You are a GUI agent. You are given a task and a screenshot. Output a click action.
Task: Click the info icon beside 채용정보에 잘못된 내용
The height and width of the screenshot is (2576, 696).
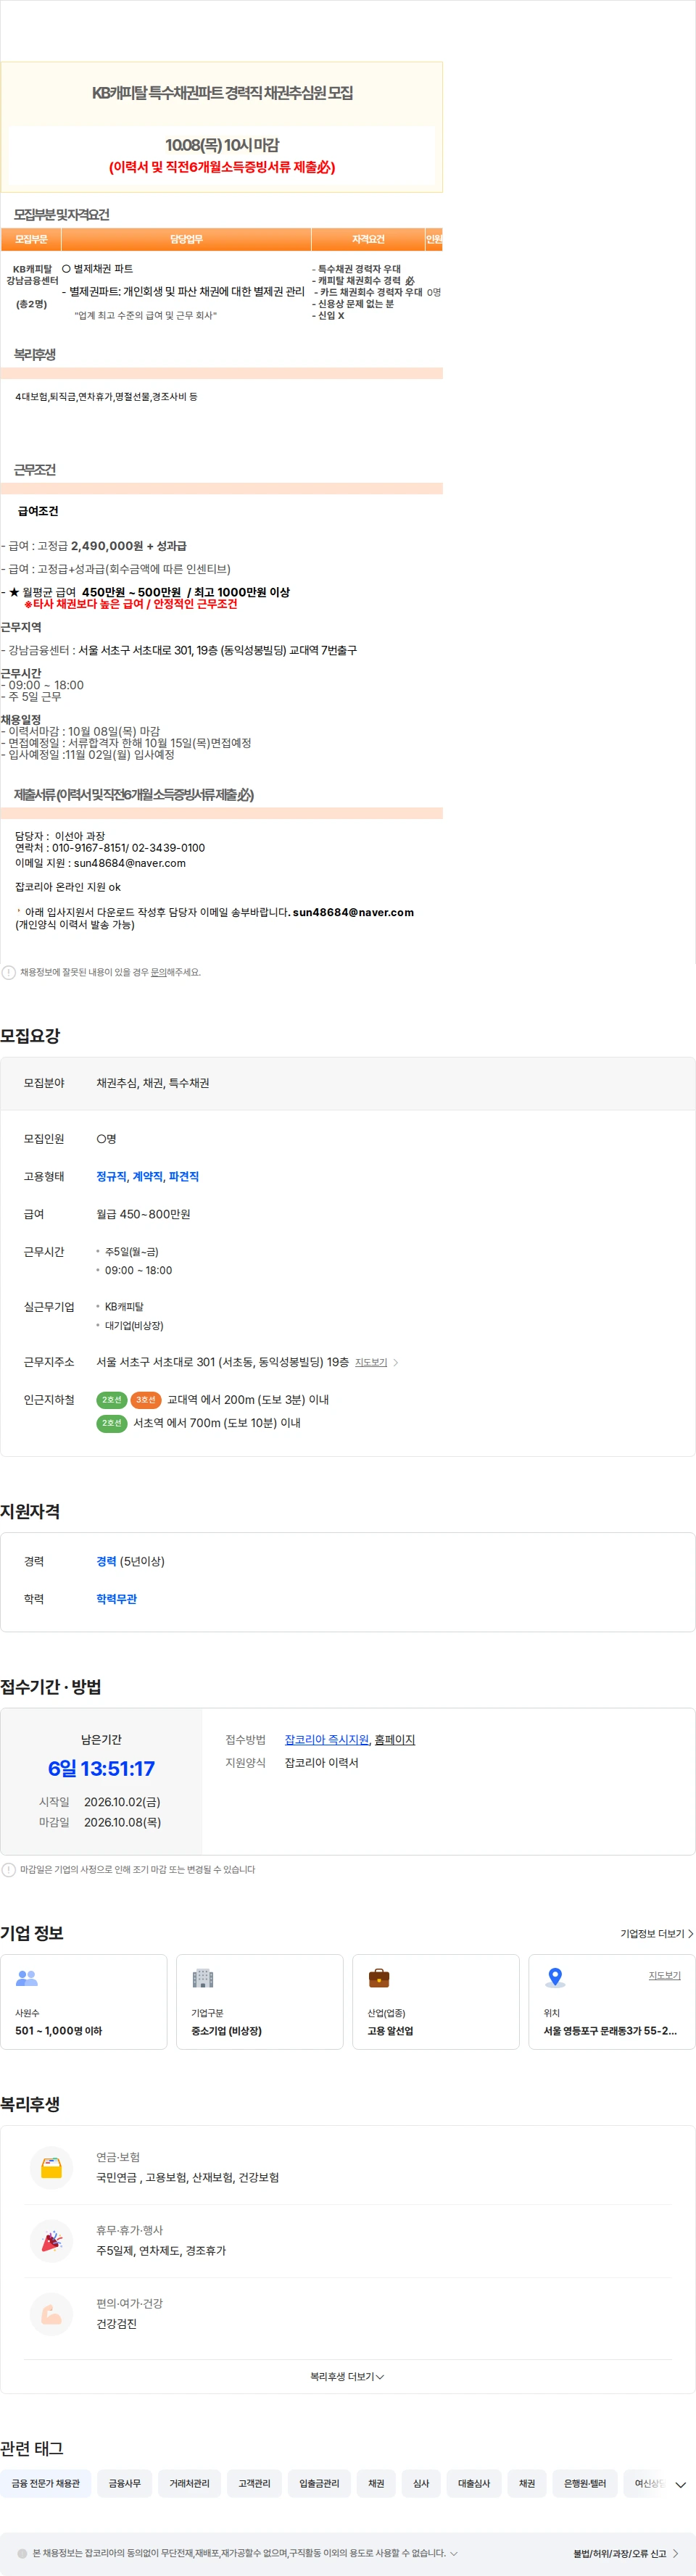click(x=9, y=972)
